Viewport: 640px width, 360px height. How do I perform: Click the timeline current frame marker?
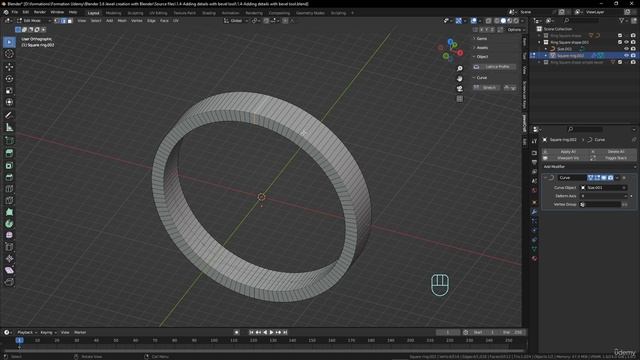(19, 340)
